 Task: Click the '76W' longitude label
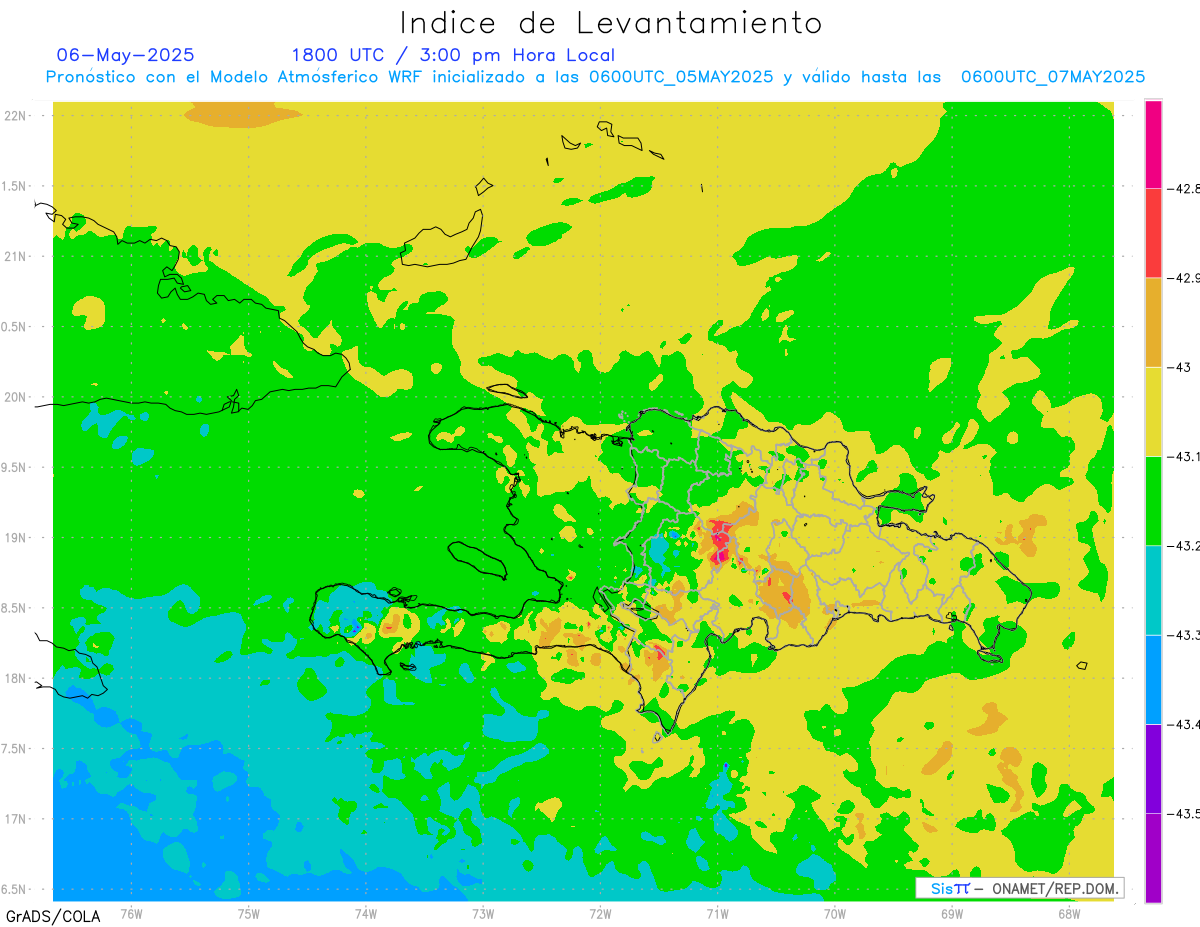pos(131,912)
